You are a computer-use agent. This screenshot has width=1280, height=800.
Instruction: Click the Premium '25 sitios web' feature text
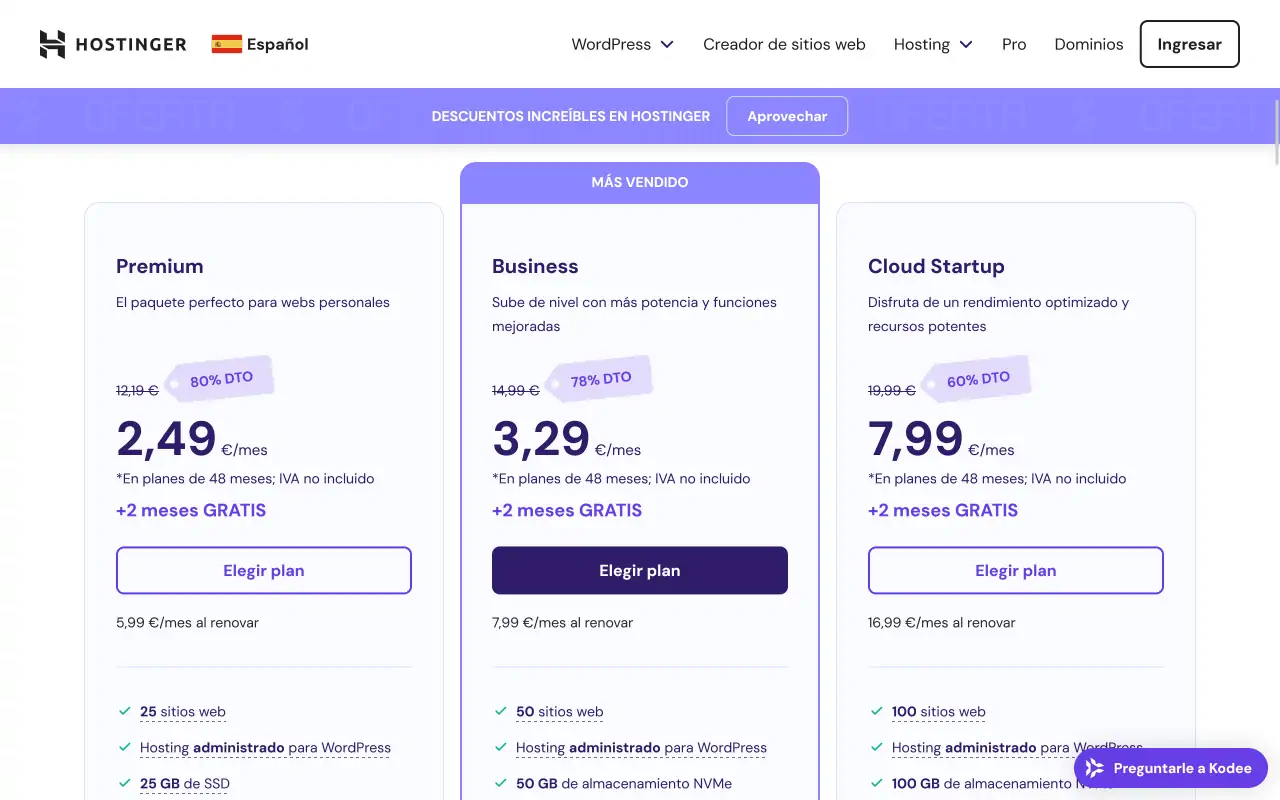coord(183,712)
